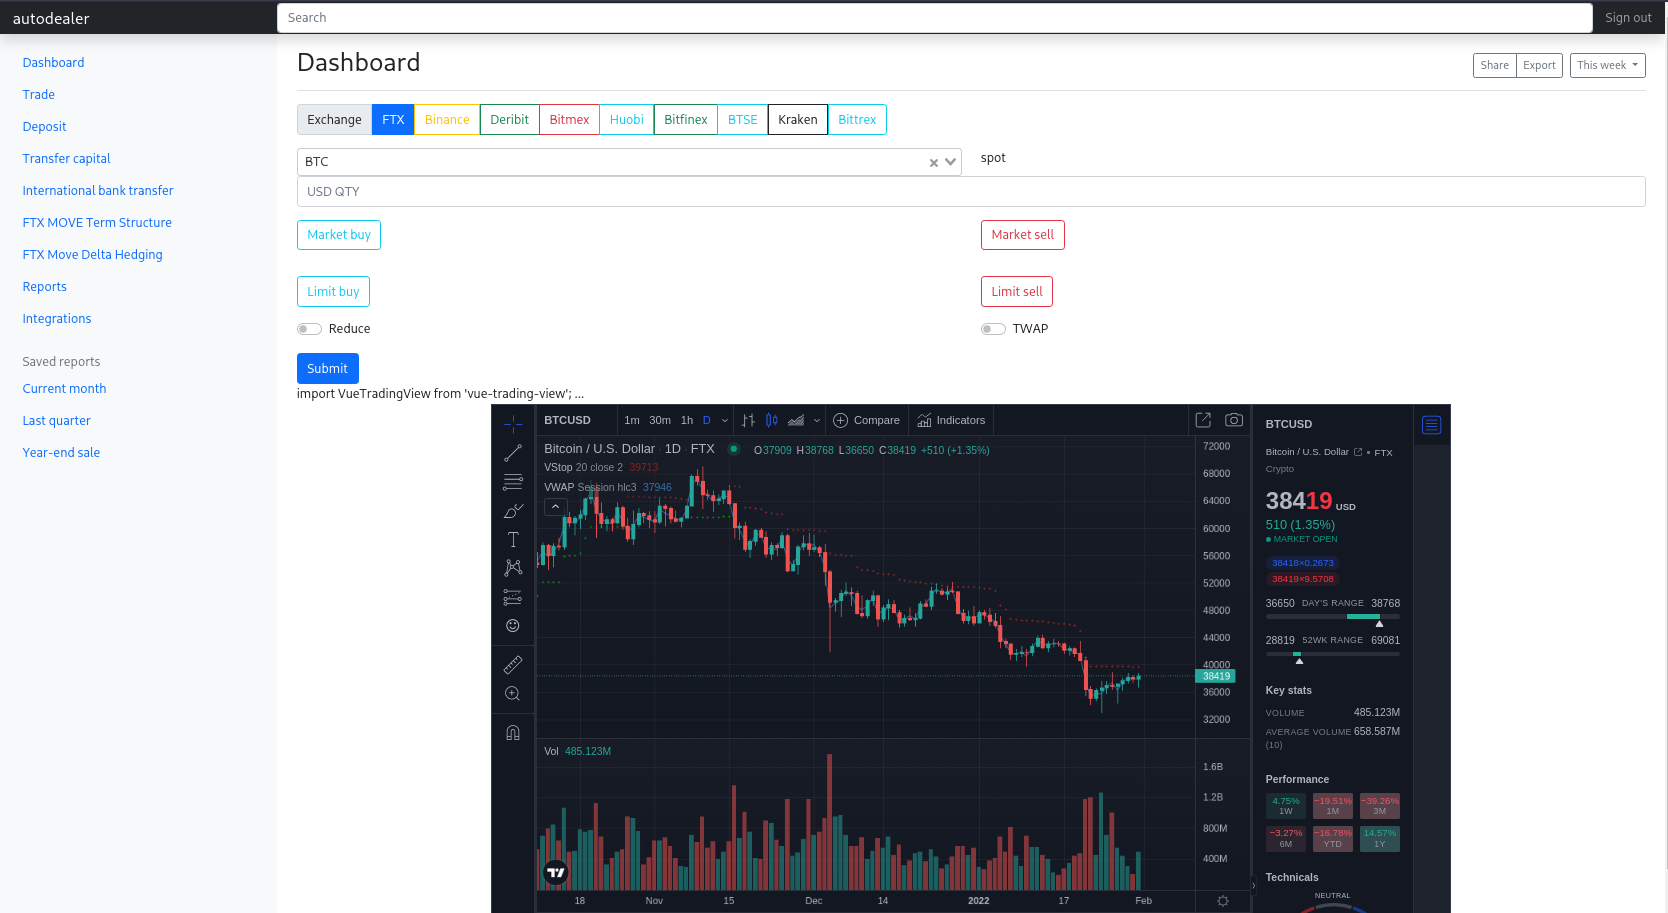Viewport: 1668px width, 913px height.
Task: Click the Limit buy button
Action: click(333, 292)
